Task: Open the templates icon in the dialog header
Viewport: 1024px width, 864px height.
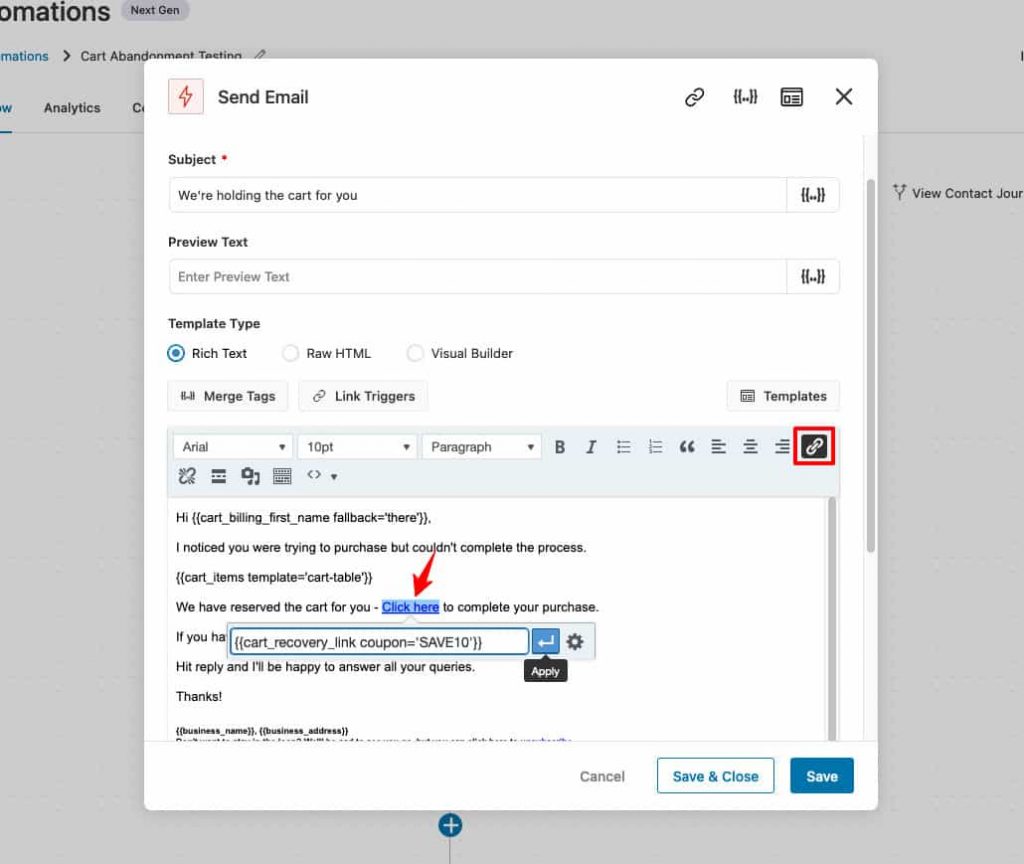Action: pyautogui.click(x=792, y=97)
